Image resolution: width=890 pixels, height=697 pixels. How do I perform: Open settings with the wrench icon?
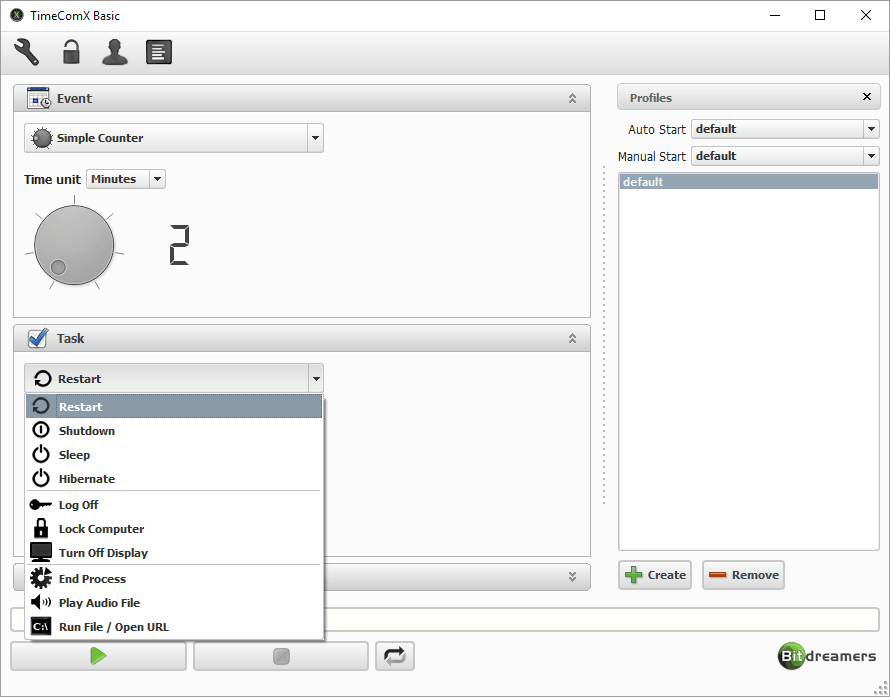[x=27, y=52]
